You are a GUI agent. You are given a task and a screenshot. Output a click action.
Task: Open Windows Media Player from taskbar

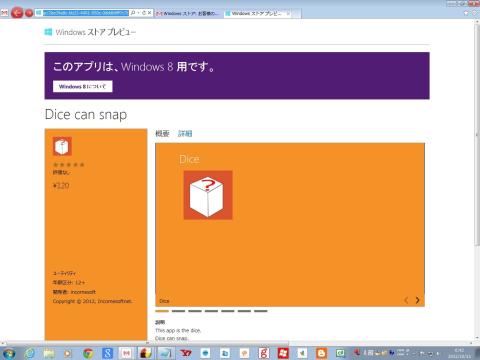68,353
